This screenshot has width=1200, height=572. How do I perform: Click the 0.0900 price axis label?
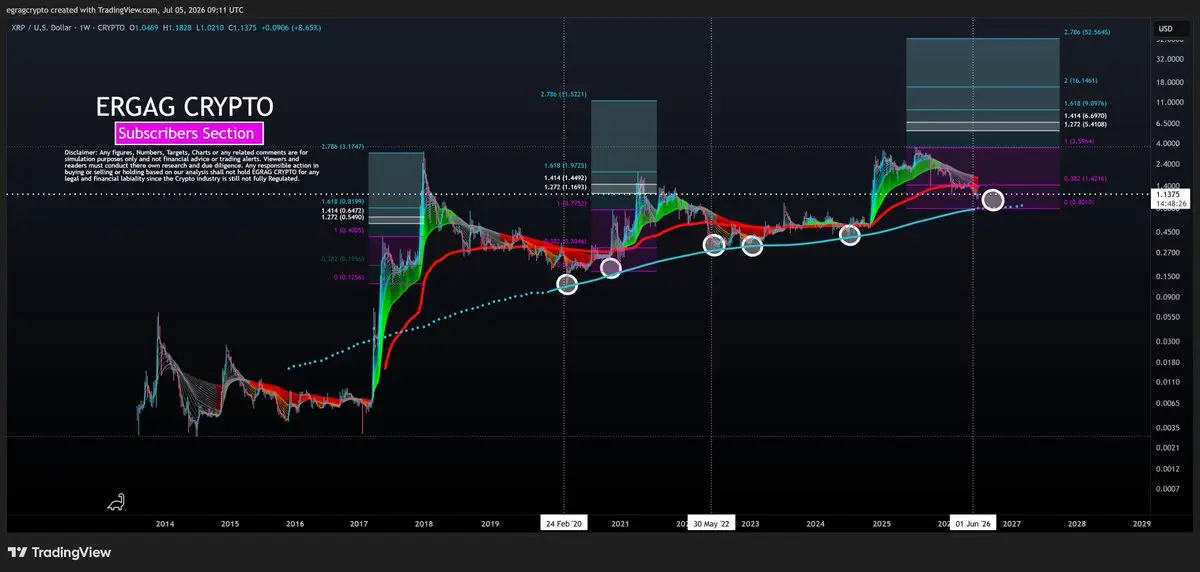pos(1170,297)
